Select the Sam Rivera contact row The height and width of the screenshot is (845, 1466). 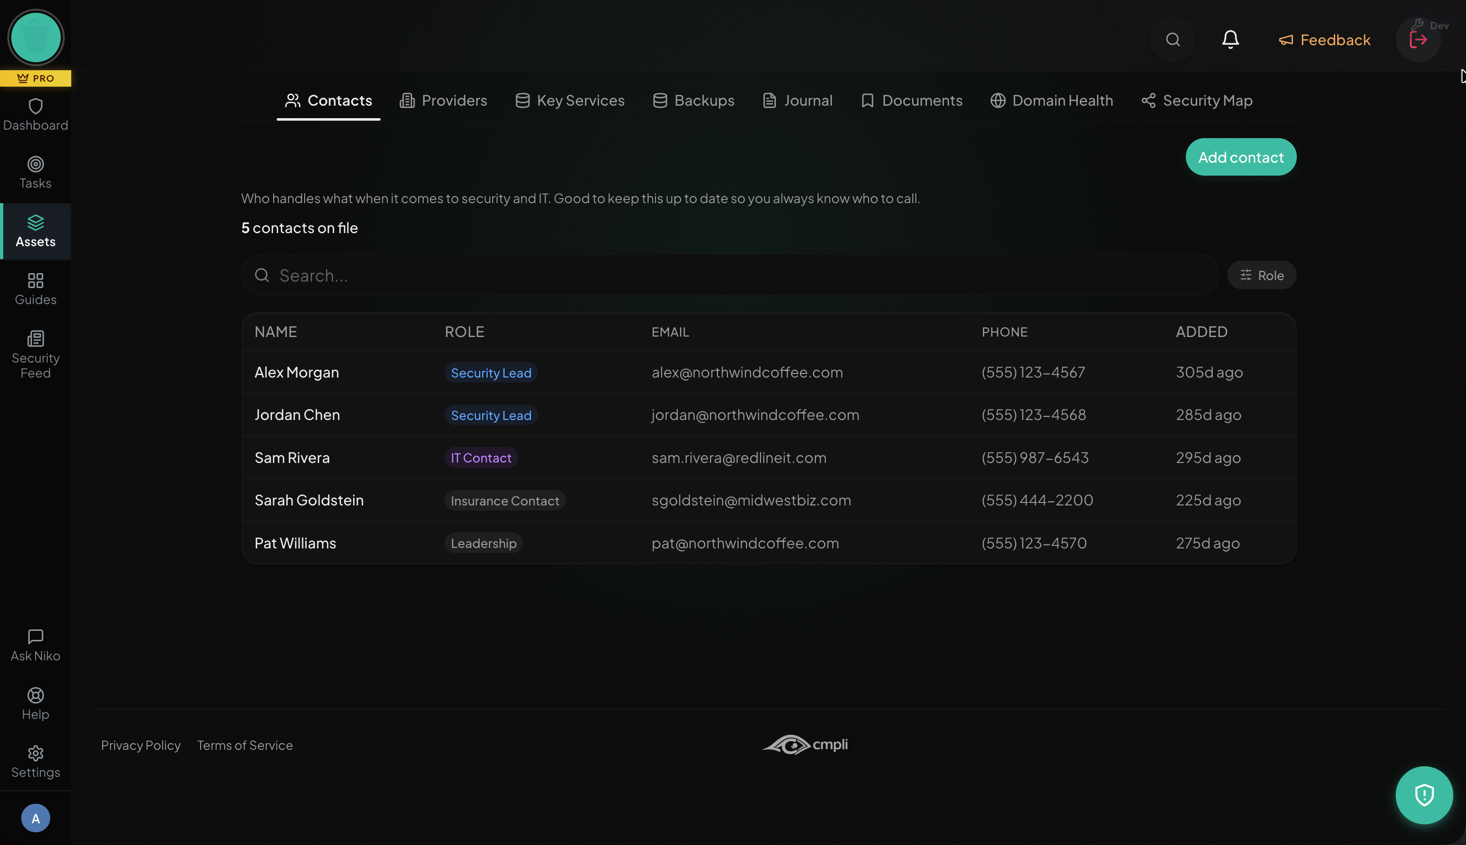pos(292,458)
